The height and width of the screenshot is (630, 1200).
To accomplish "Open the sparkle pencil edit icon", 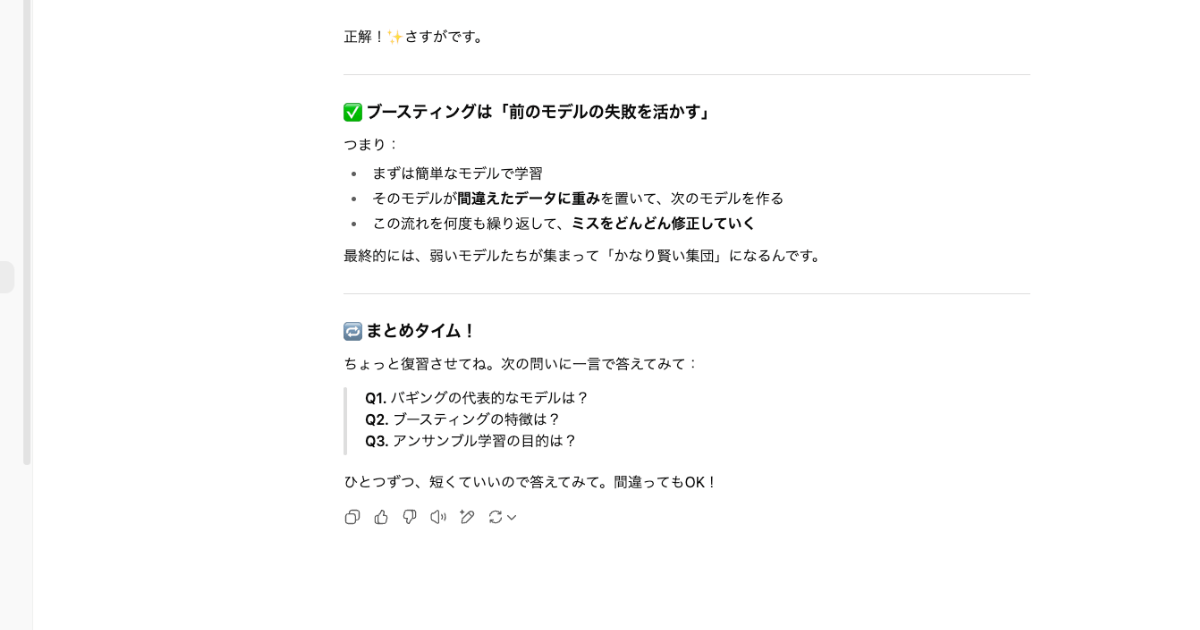I will click(467, 517).
